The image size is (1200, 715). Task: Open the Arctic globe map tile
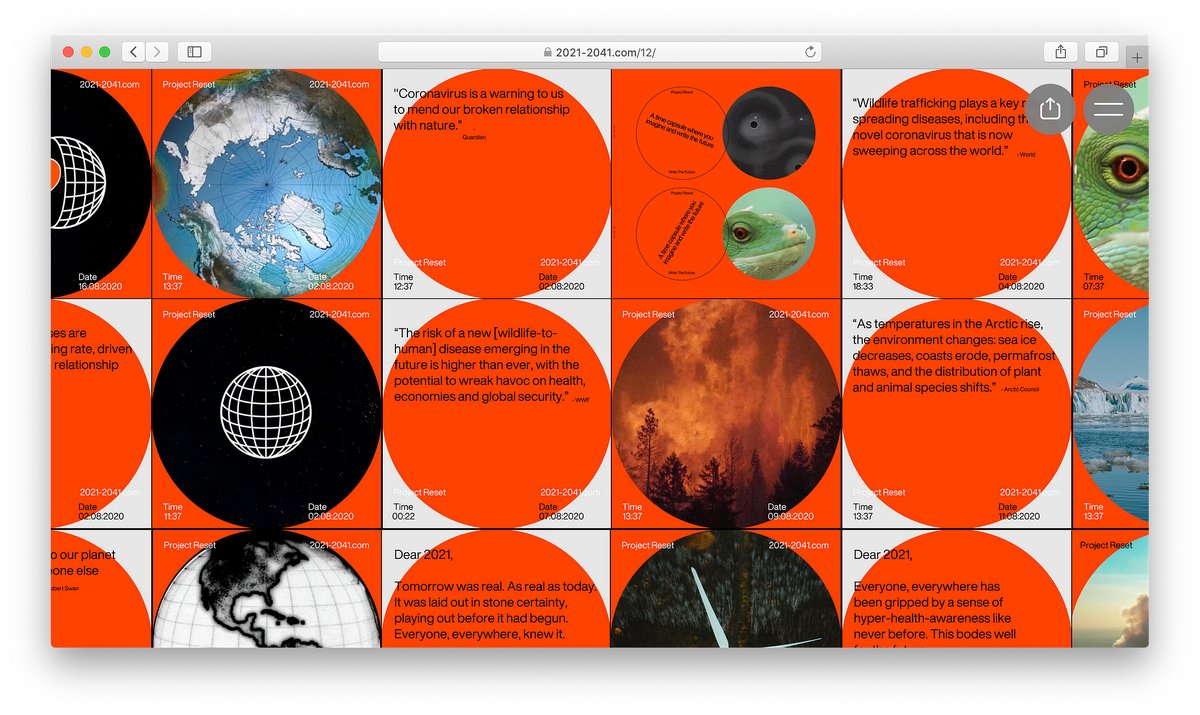[x=267, y=184]
